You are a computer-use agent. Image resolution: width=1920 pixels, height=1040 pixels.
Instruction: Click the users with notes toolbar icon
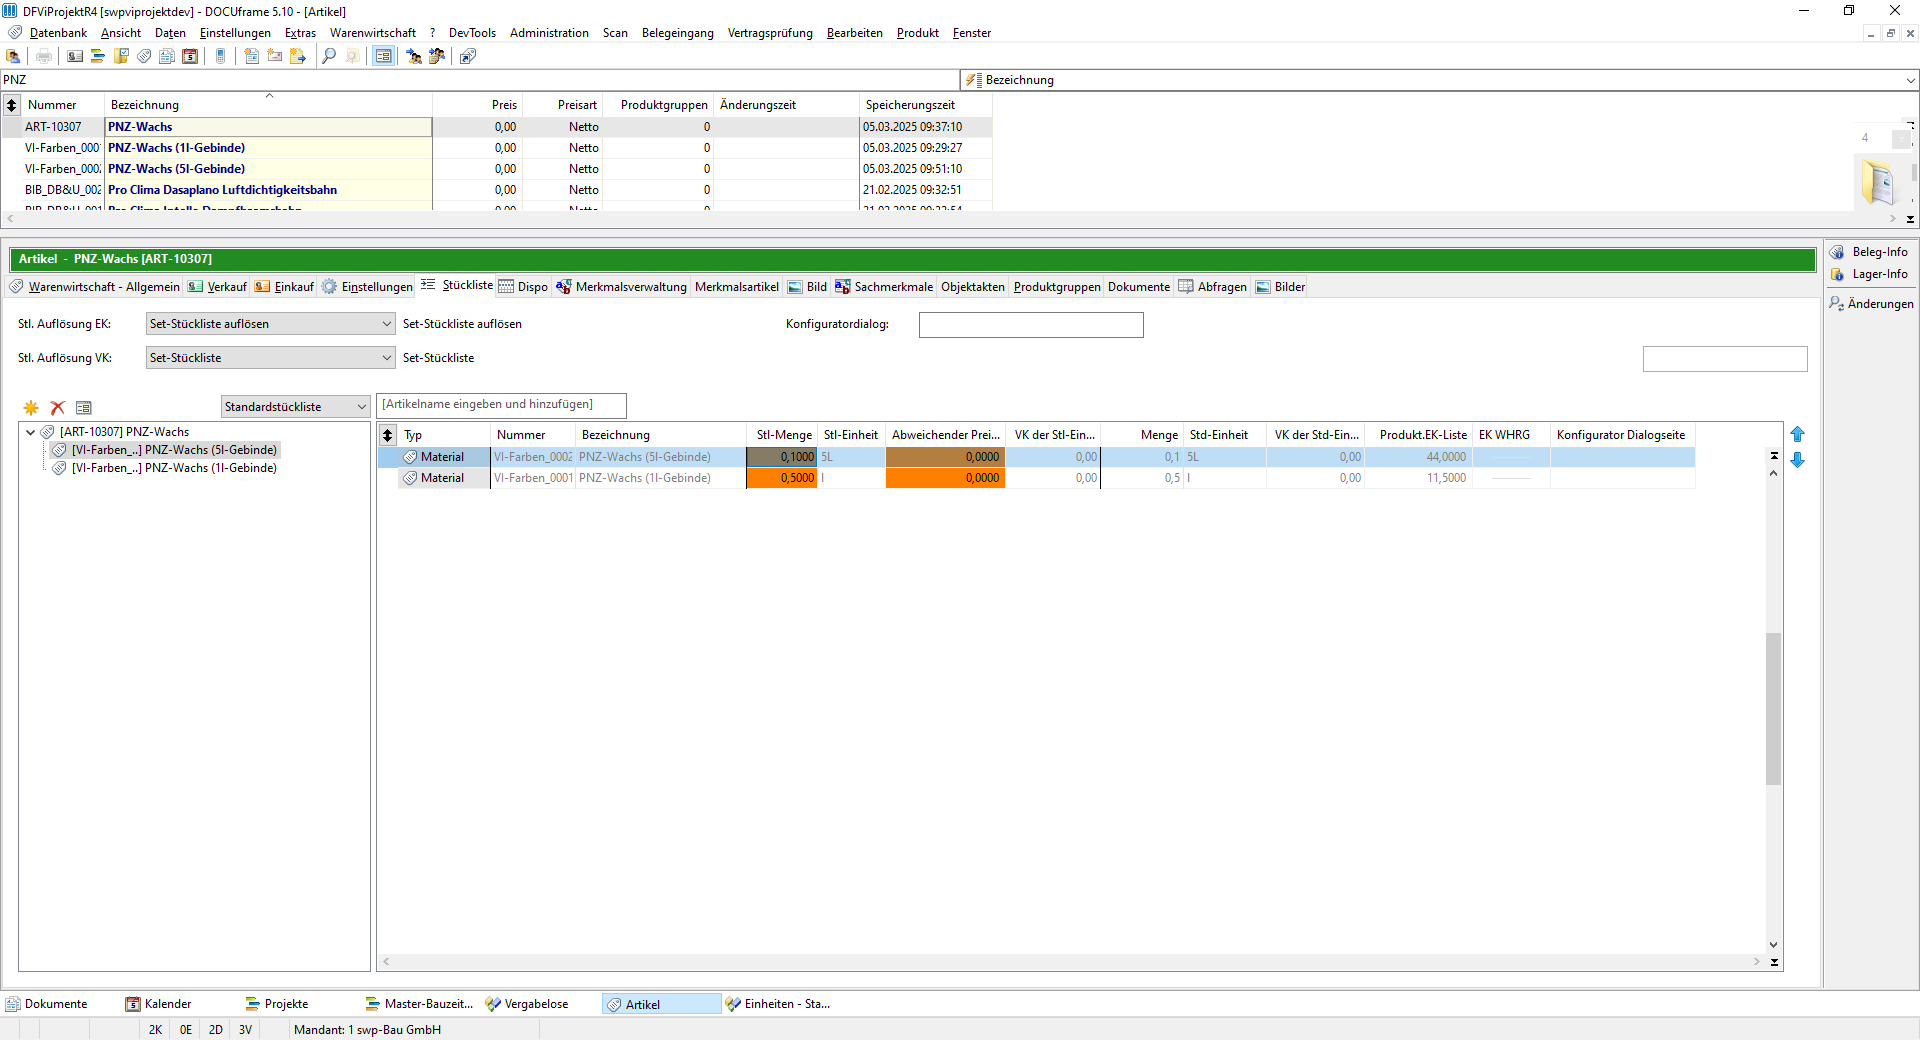click(437, 56)
